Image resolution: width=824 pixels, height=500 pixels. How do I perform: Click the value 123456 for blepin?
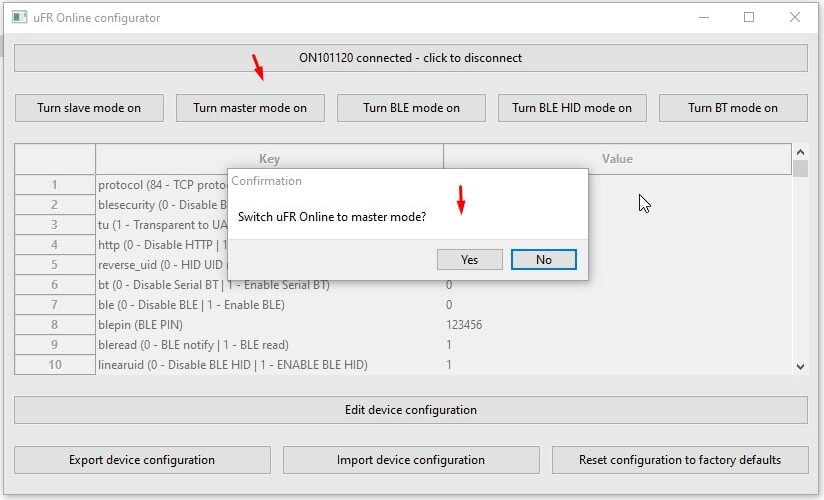[x=464, y=325]
